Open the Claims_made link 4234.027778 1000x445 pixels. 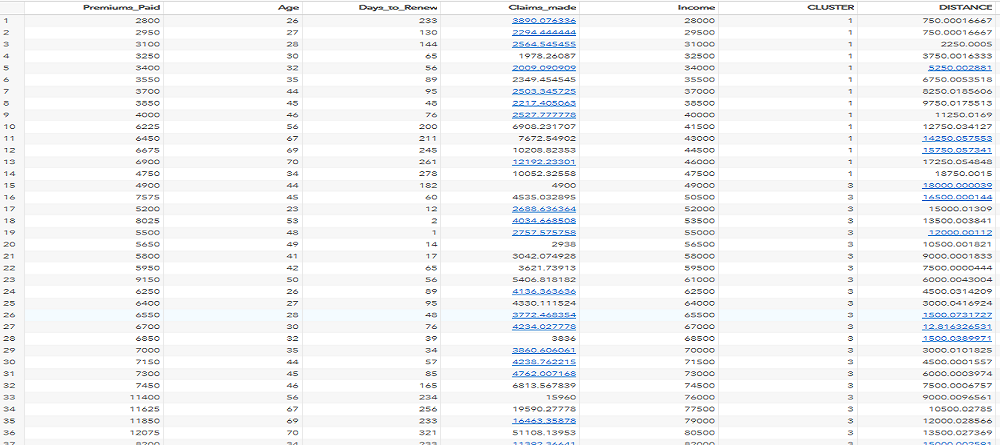tap(544, 325)
